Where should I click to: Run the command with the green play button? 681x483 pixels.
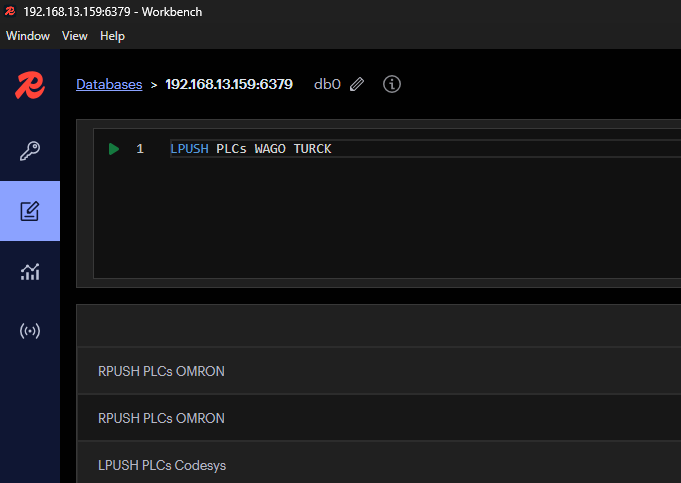pyautogui.click(x=114, y=149)
